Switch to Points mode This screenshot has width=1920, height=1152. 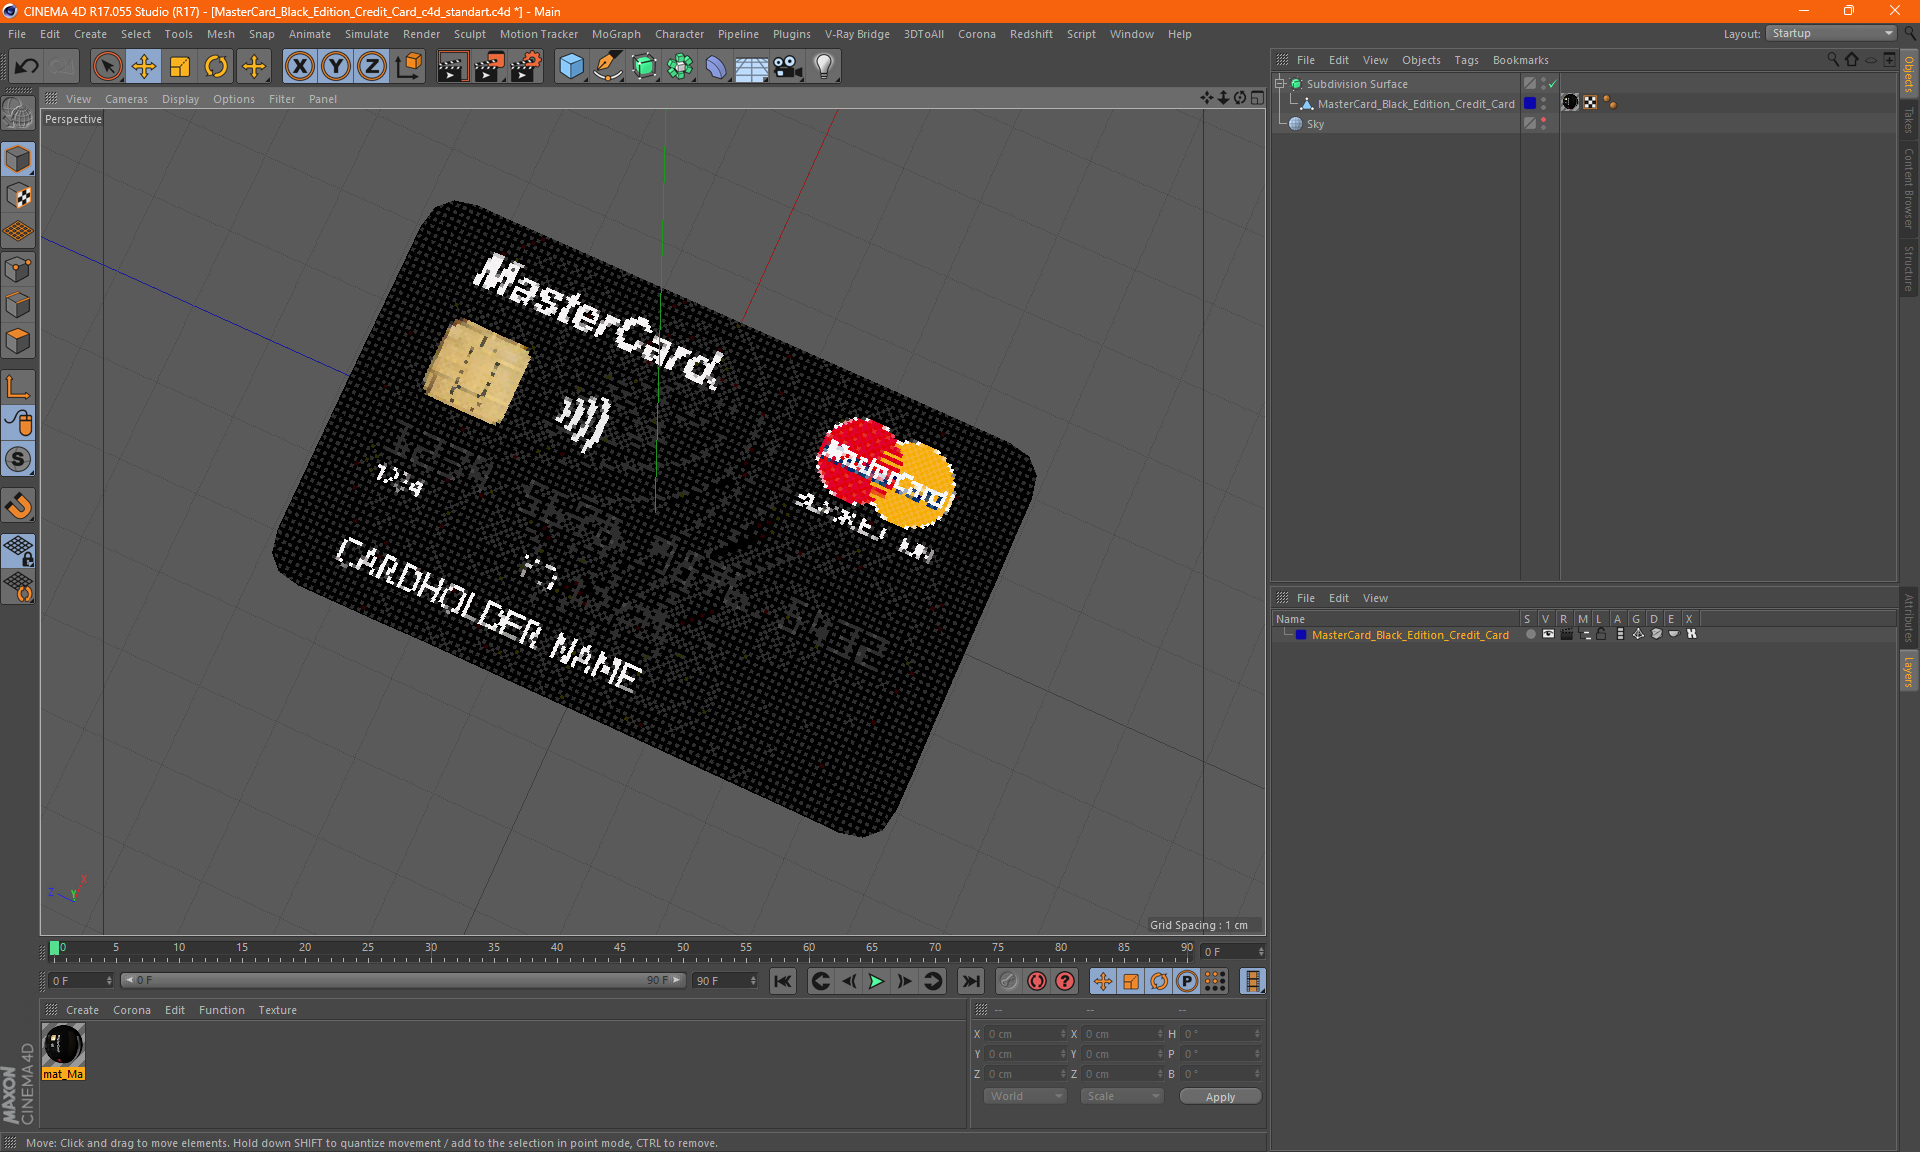click(x=18, y=269)
